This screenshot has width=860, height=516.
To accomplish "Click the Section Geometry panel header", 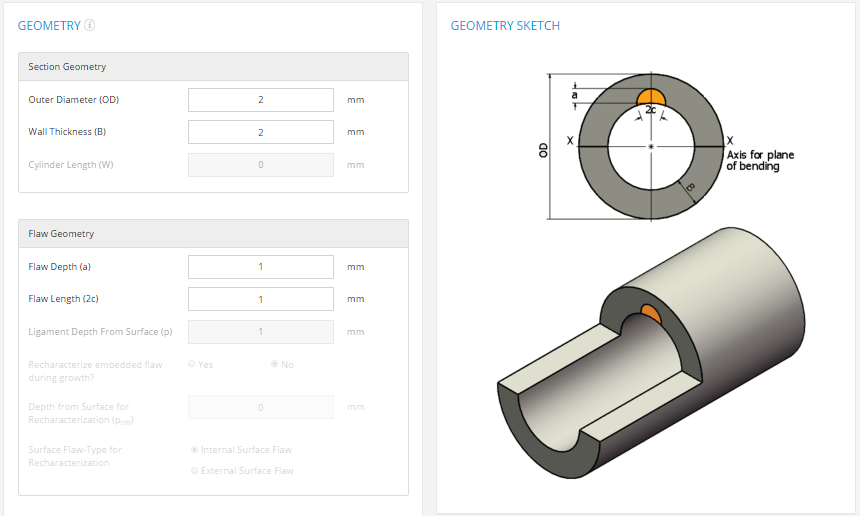I will (x=213, y=67).
